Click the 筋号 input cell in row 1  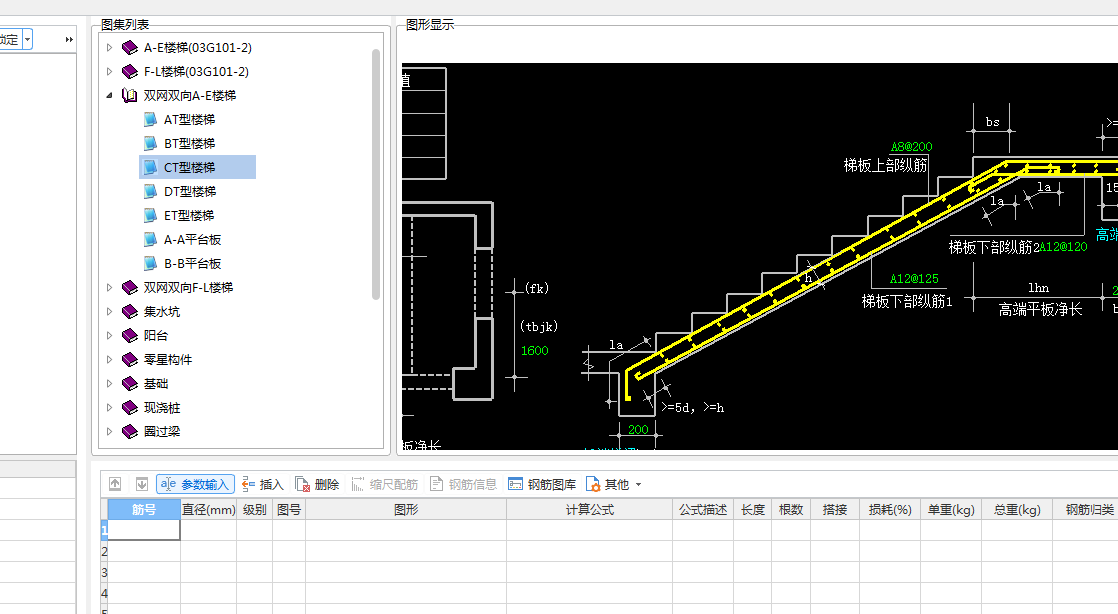(x=144, y=530)
